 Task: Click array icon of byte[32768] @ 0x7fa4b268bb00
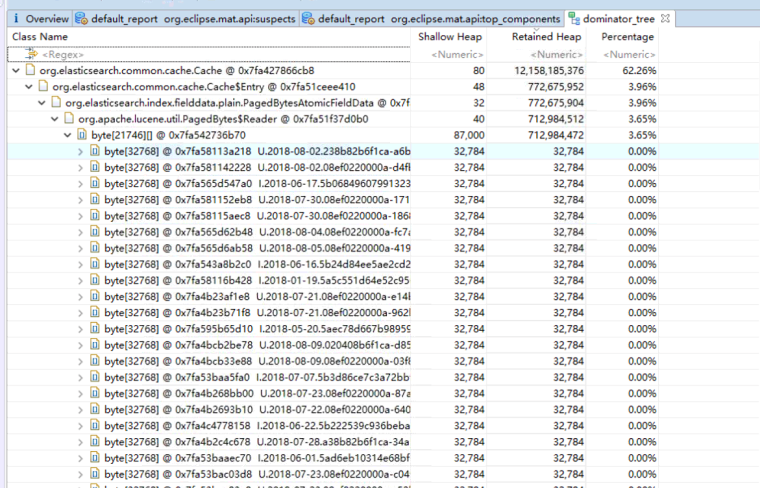95,393
